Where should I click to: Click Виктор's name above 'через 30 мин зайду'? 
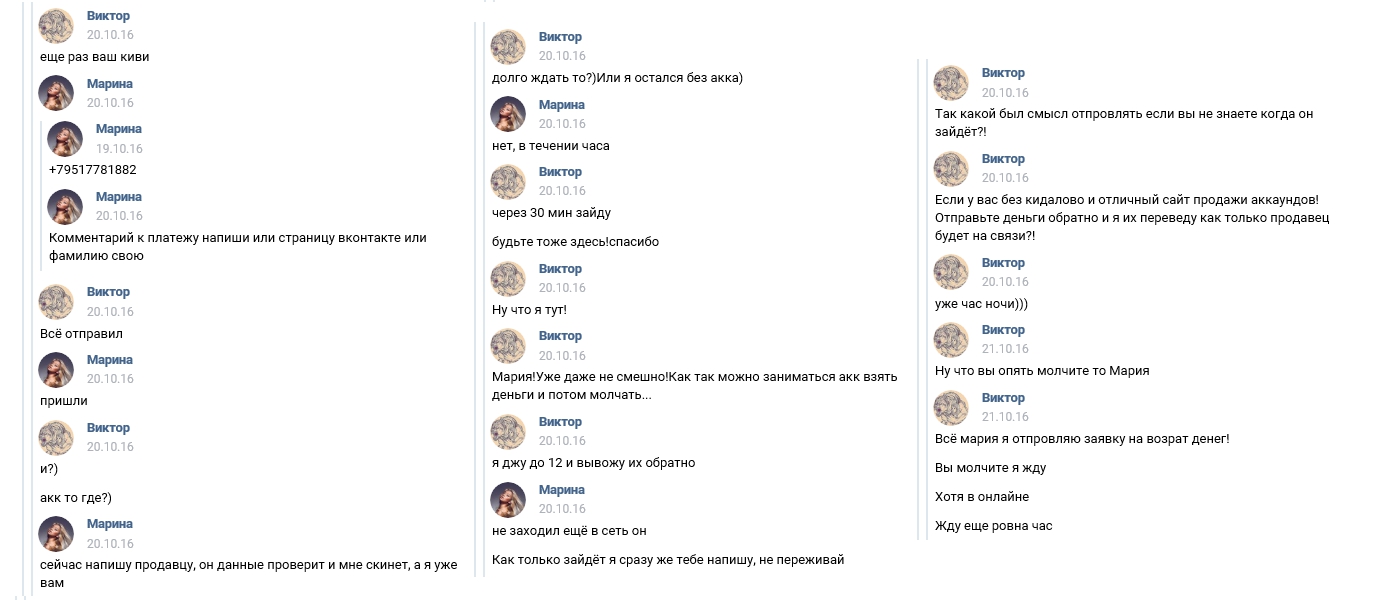point(560,172)
